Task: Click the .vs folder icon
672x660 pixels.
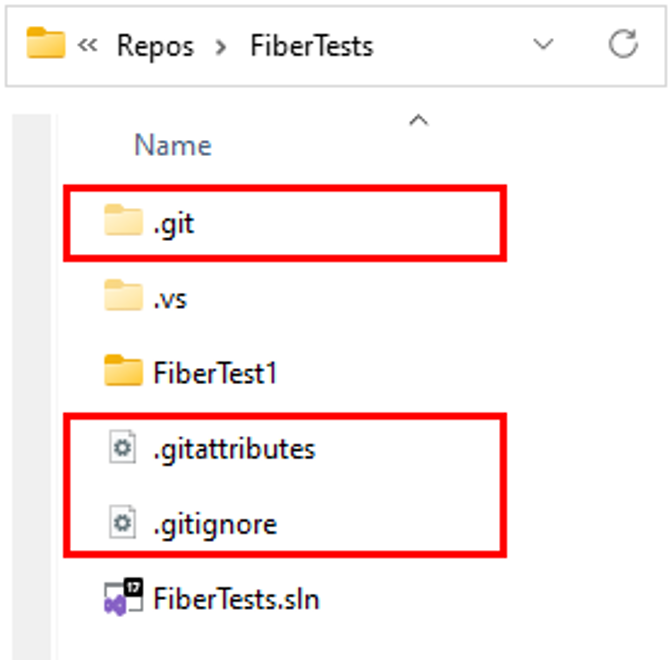Action: [x=123, y=295]
